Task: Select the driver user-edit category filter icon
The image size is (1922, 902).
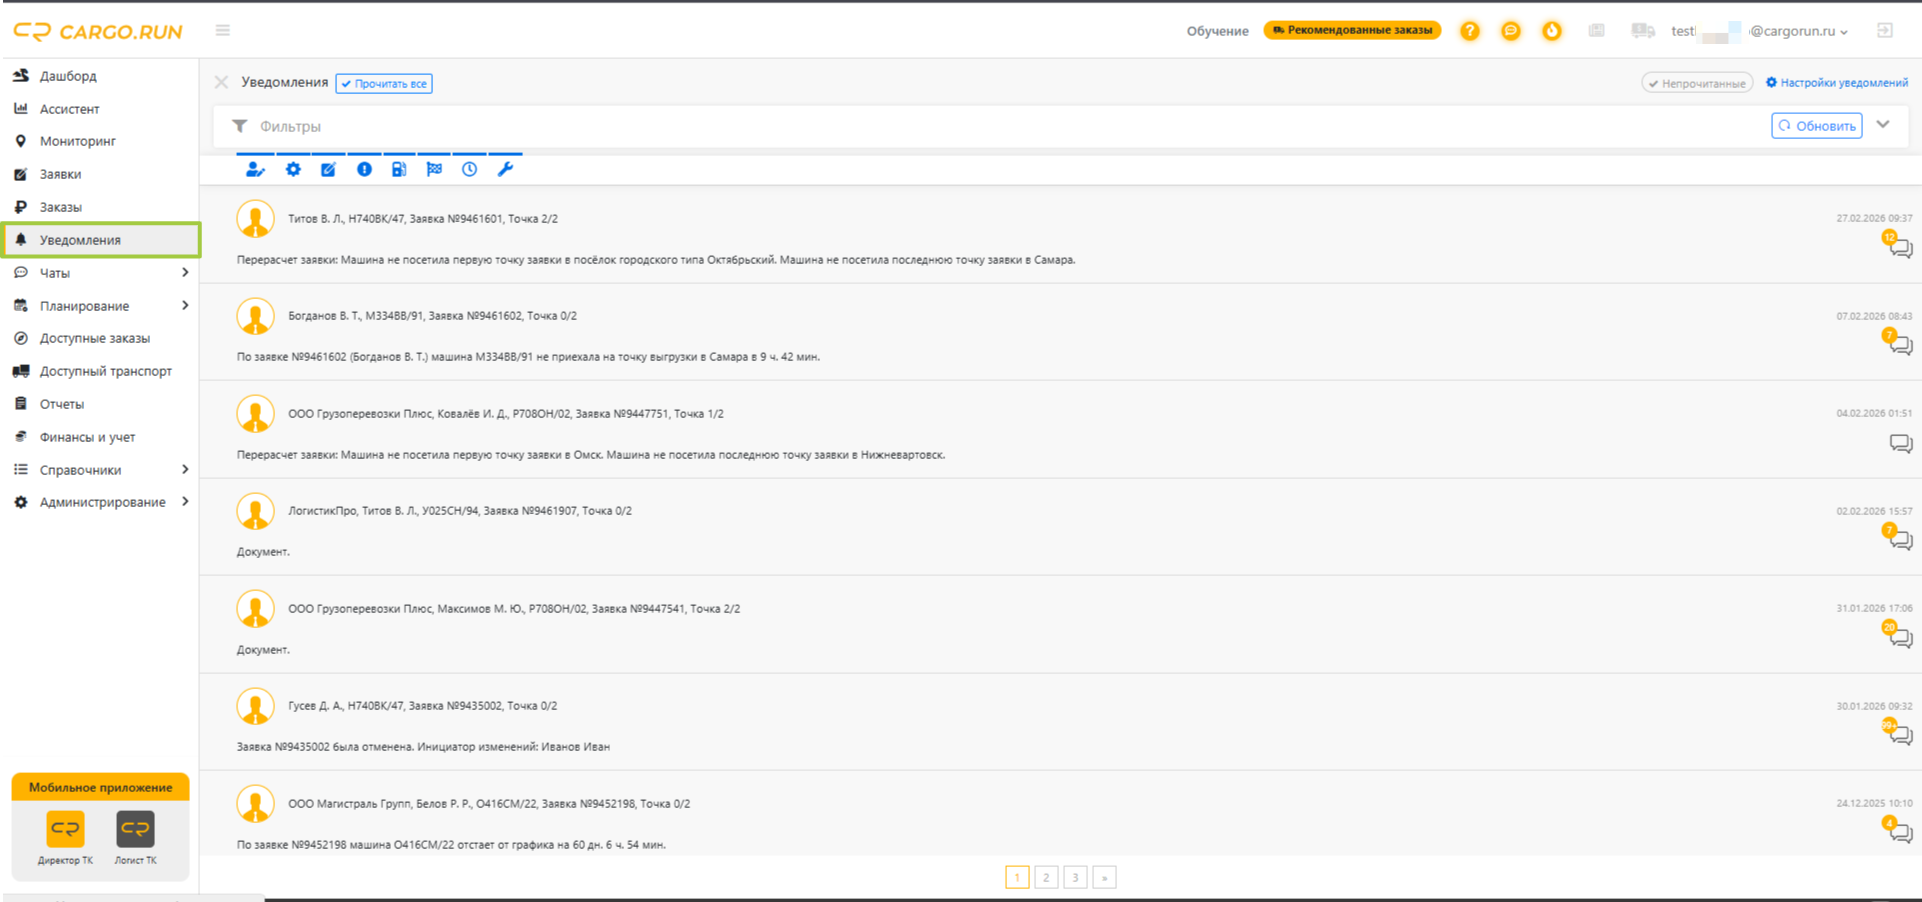Action: [255, 169]
